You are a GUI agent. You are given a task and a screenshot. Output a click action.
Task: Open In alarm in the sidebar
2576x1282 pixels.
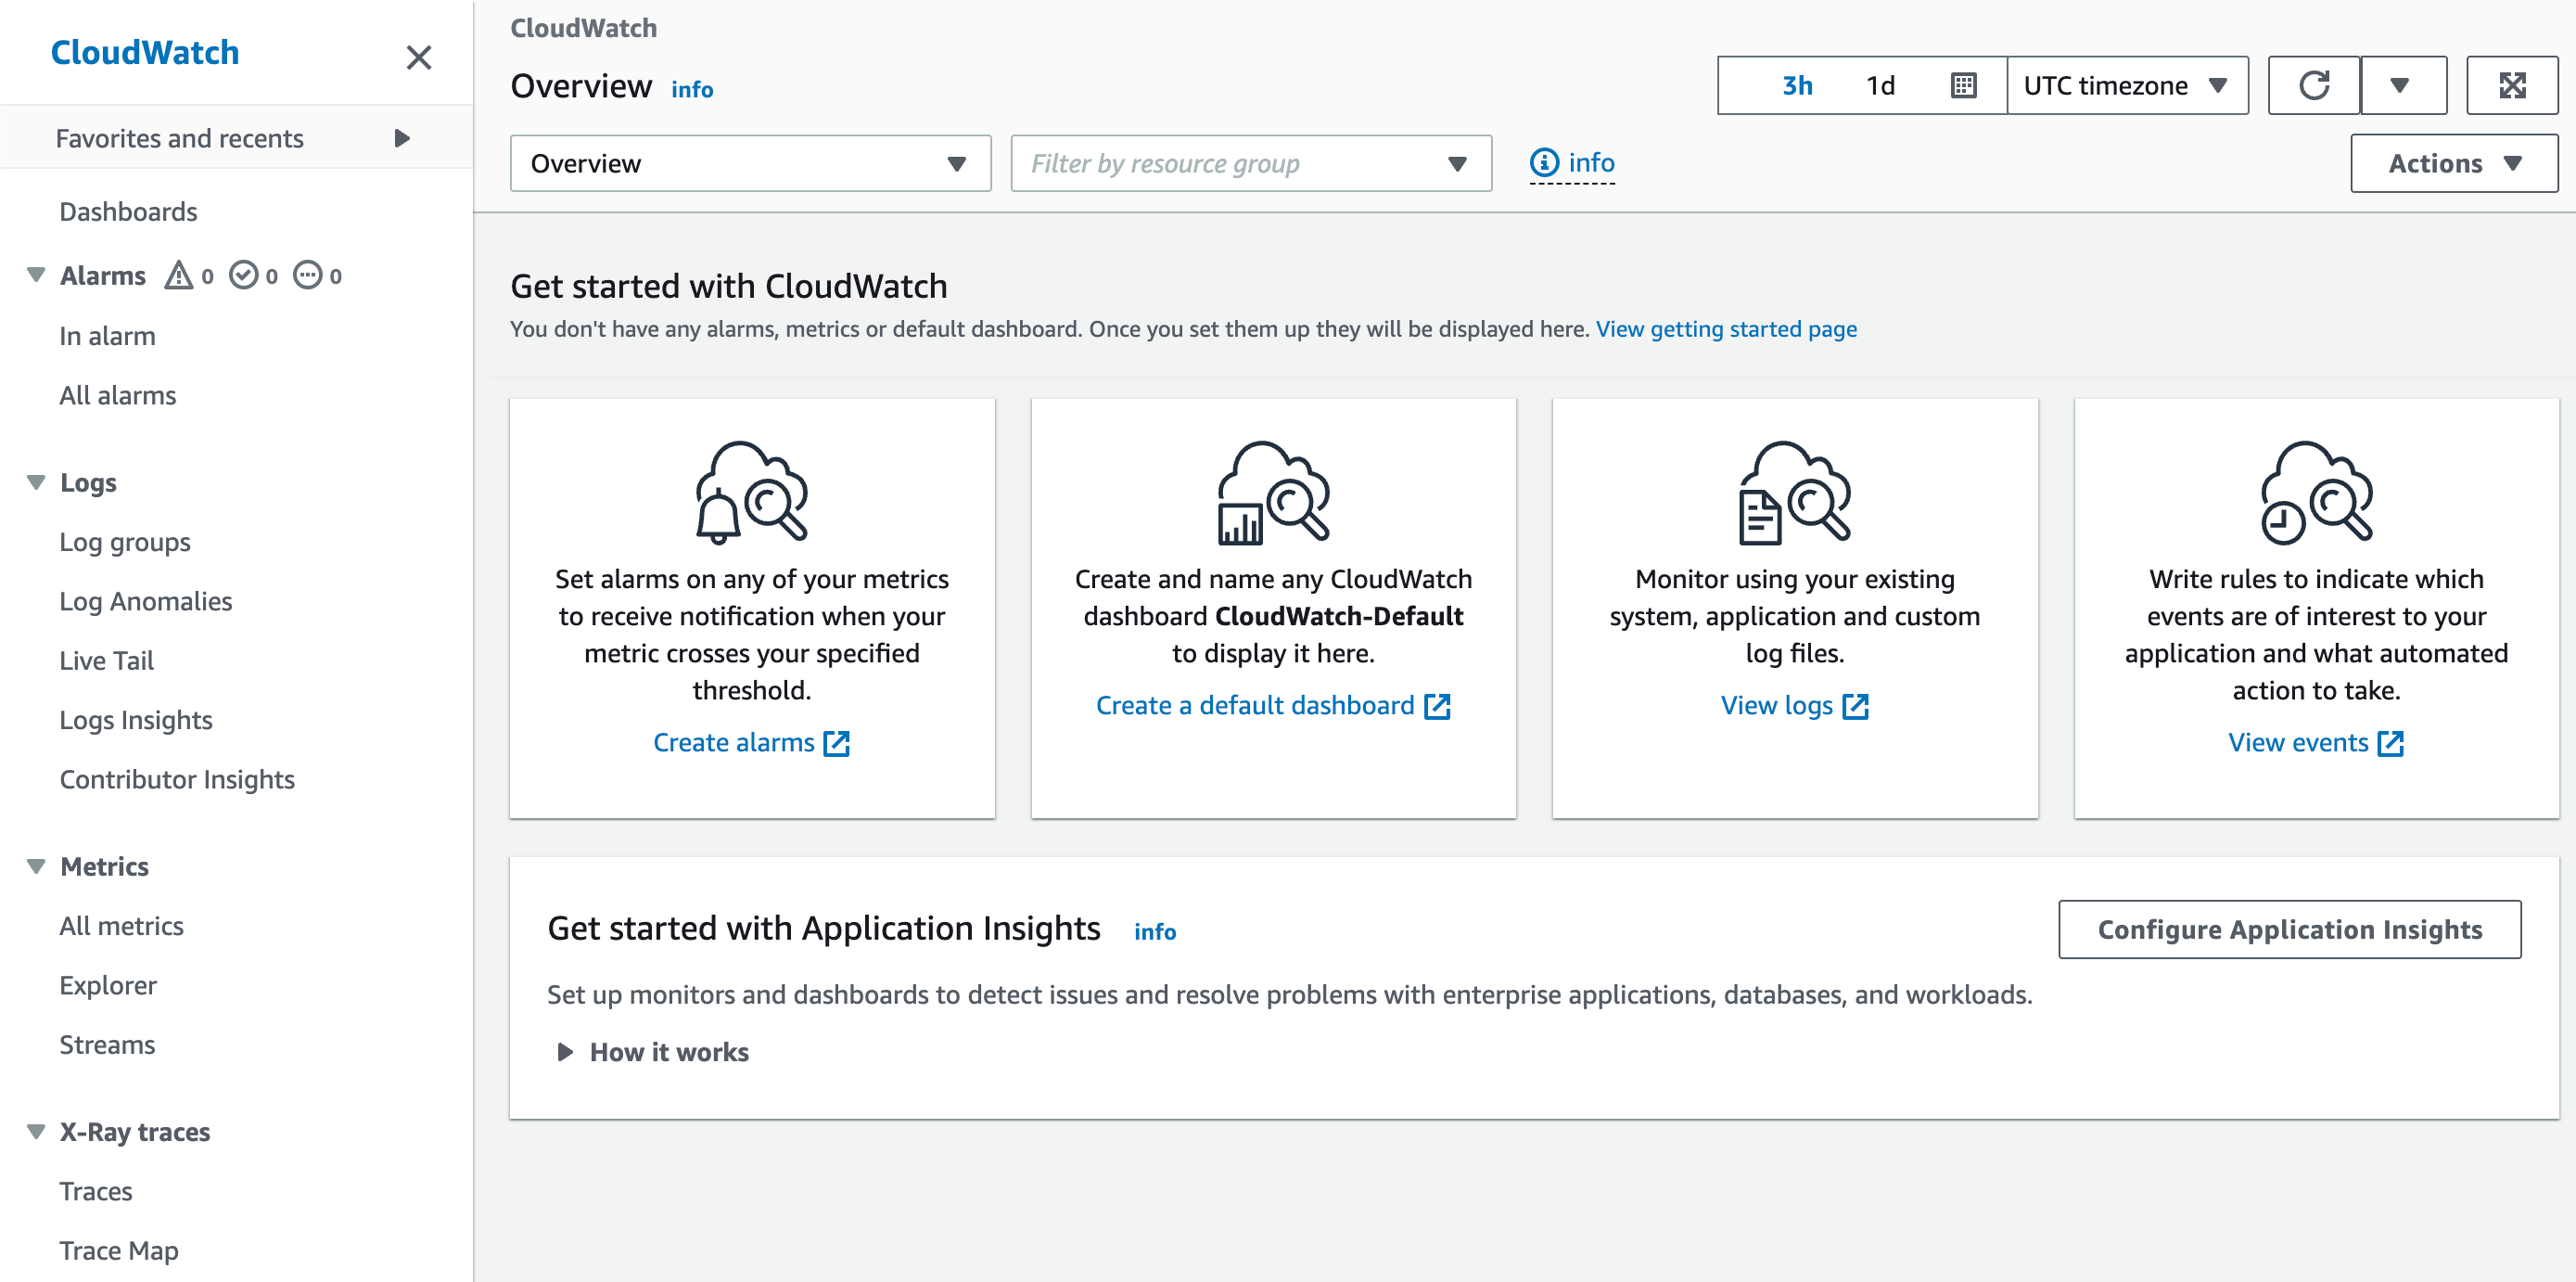point(107,336)
